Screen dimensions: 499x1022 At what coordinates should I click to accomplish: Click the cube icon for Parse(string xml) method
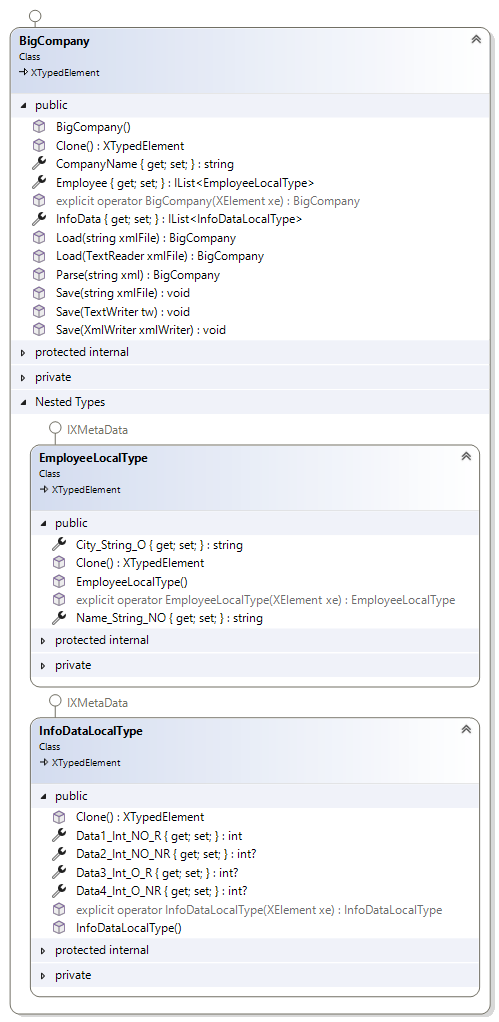pos(39,274)
